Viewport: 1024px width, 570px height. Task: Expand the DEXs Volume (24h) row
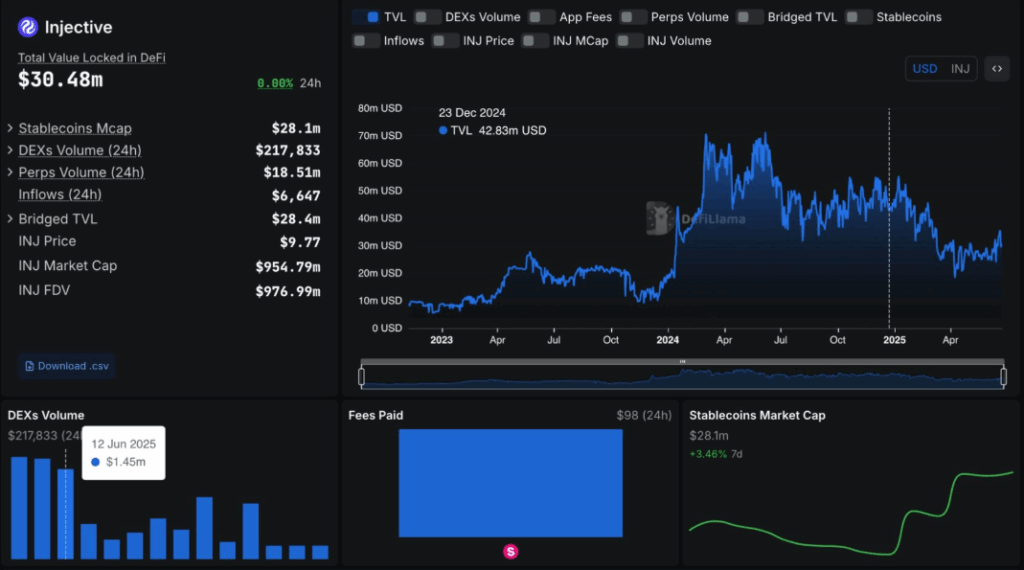(10, 150)
